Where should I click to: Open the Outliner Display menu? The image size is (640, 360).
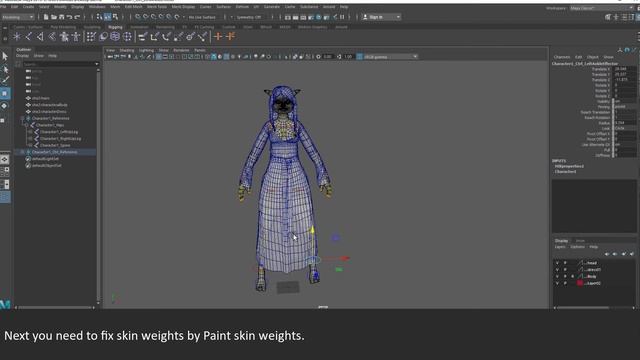coord(22,56)
